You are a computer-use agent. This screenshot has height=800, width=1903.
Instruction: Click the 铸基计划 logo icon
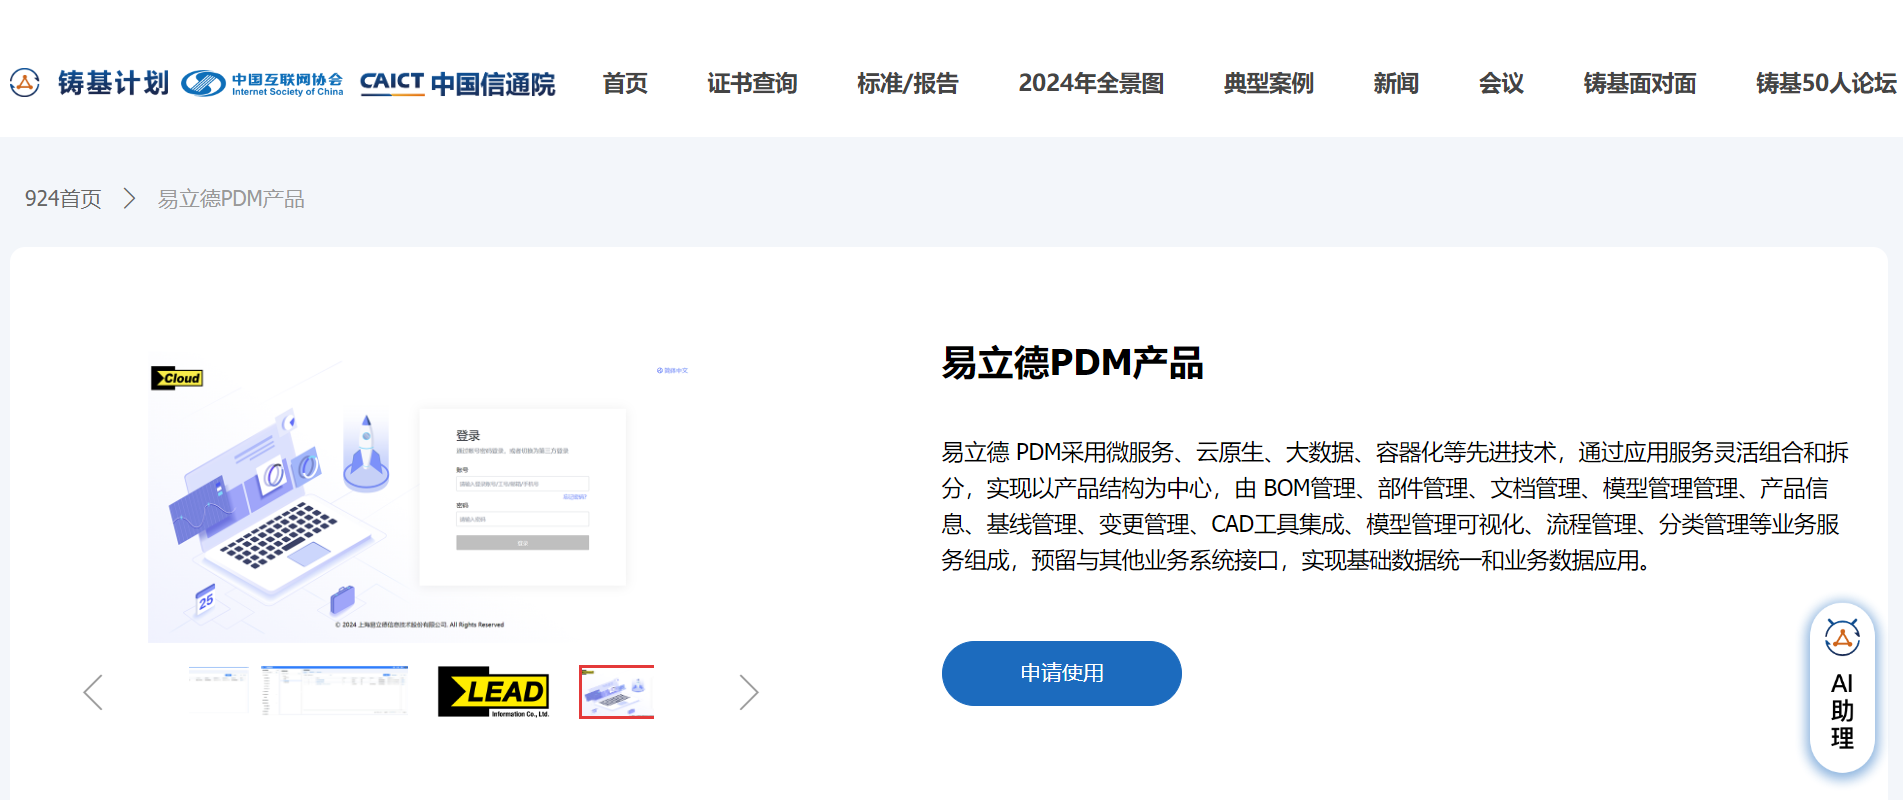pos(25,83)
